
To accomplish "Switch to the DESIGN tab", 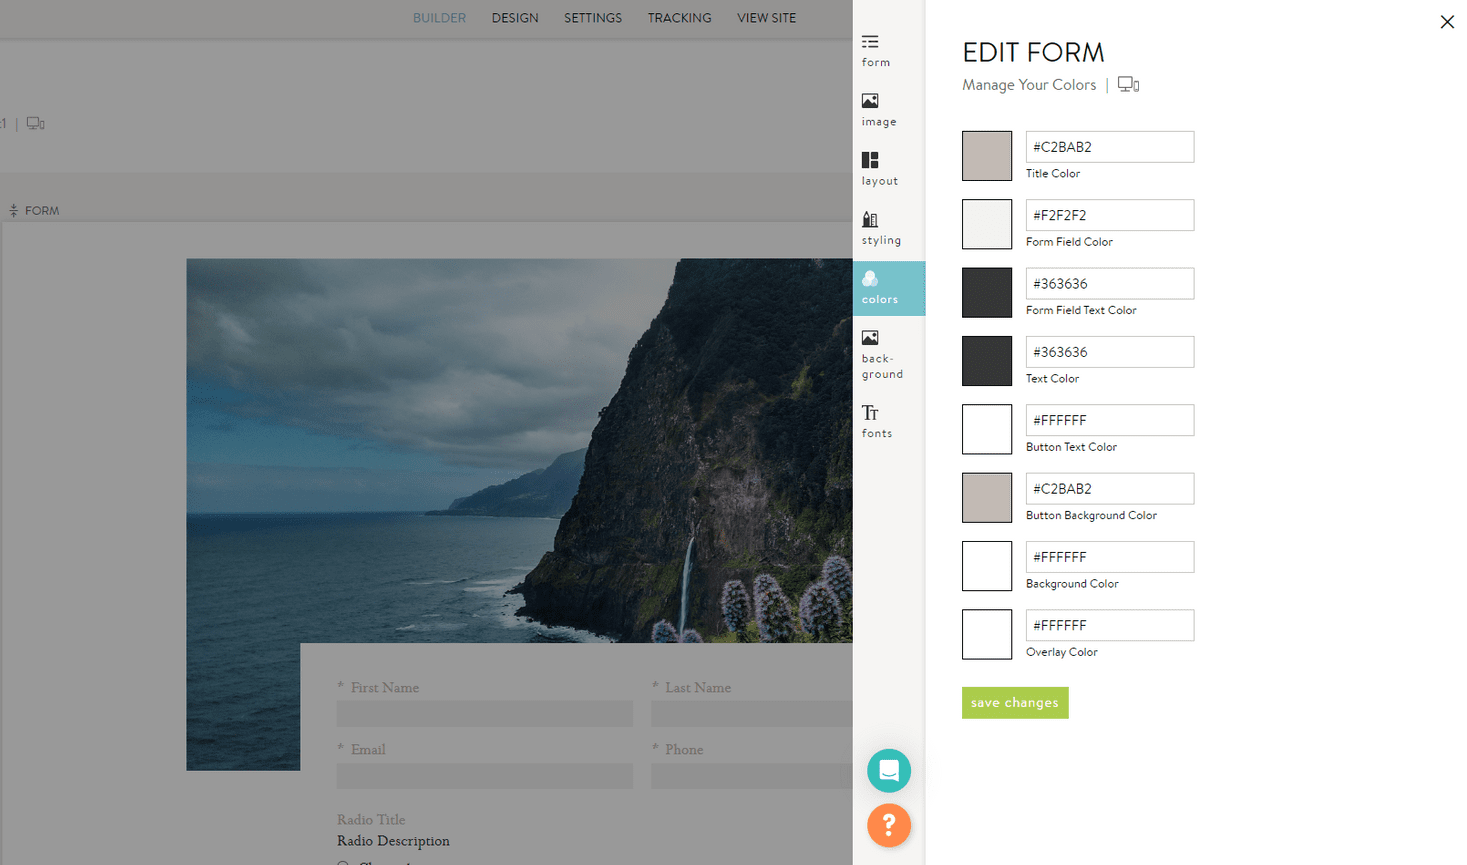I will (515, 18).
